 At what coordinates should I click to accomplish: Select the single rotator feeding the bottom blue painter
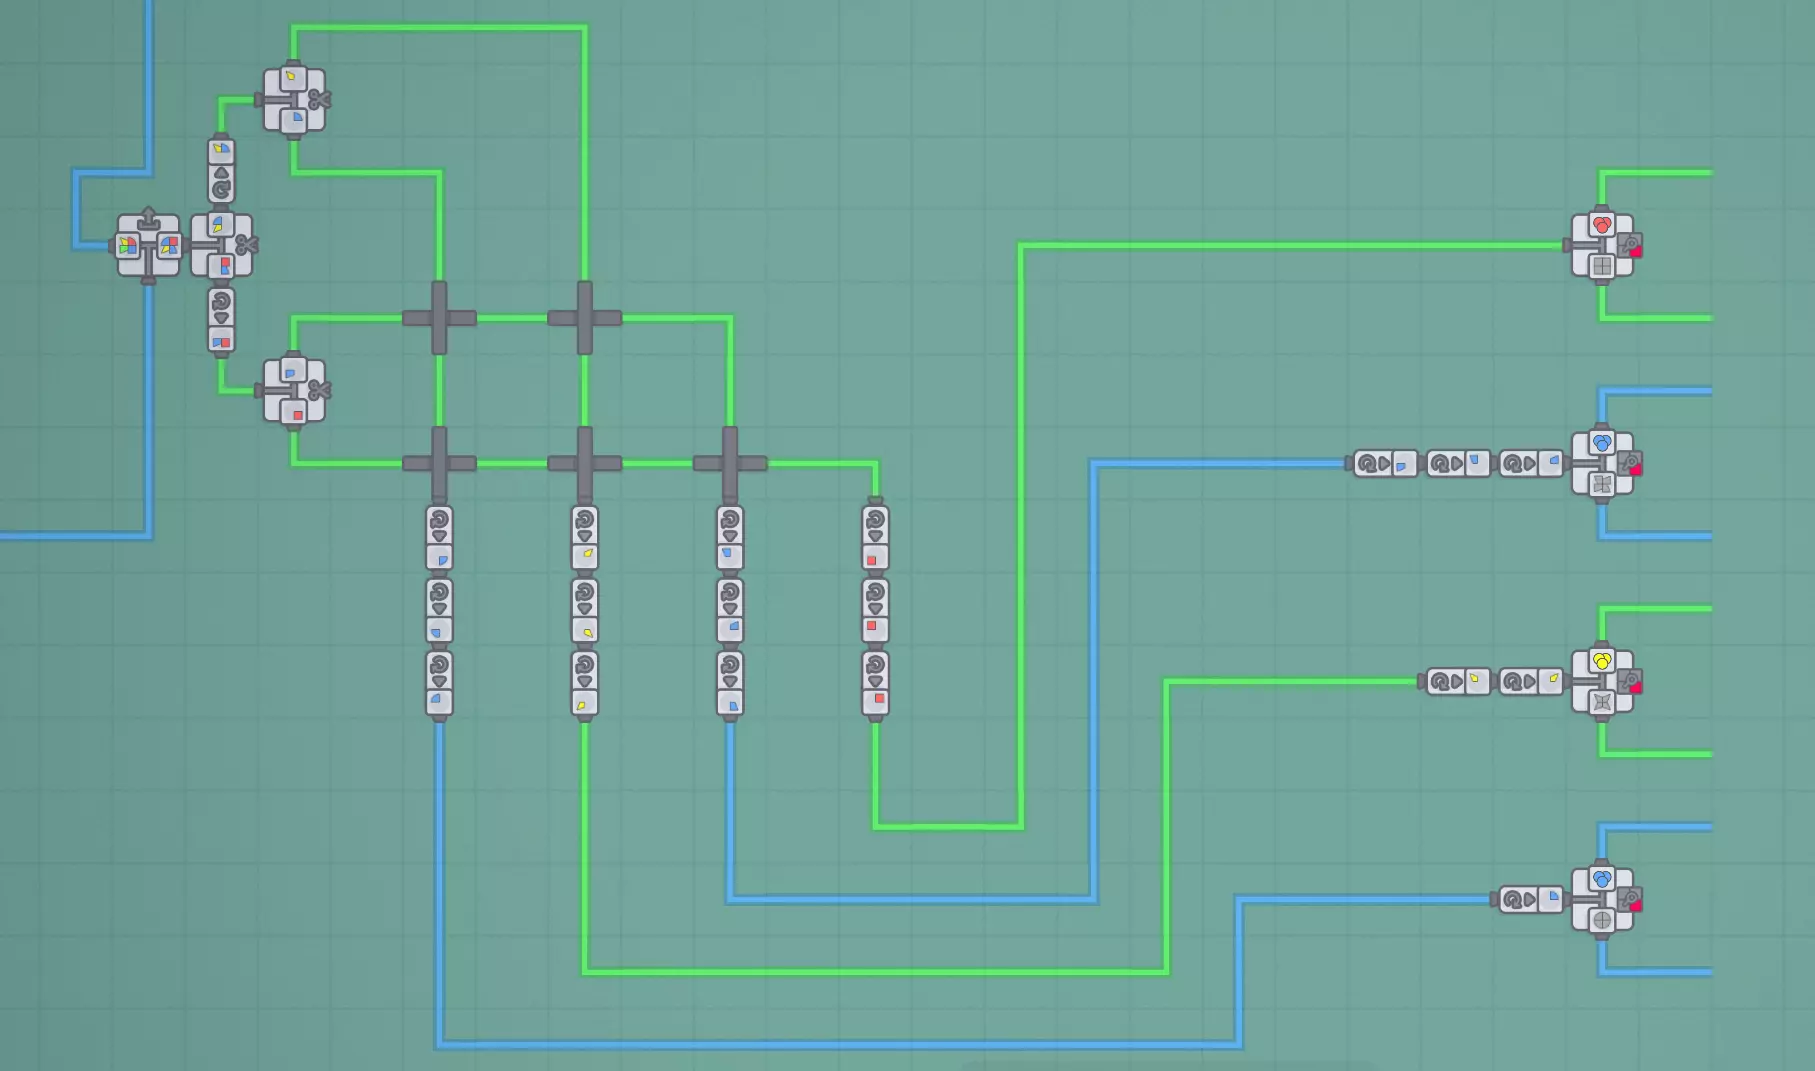coord(1529,899)
